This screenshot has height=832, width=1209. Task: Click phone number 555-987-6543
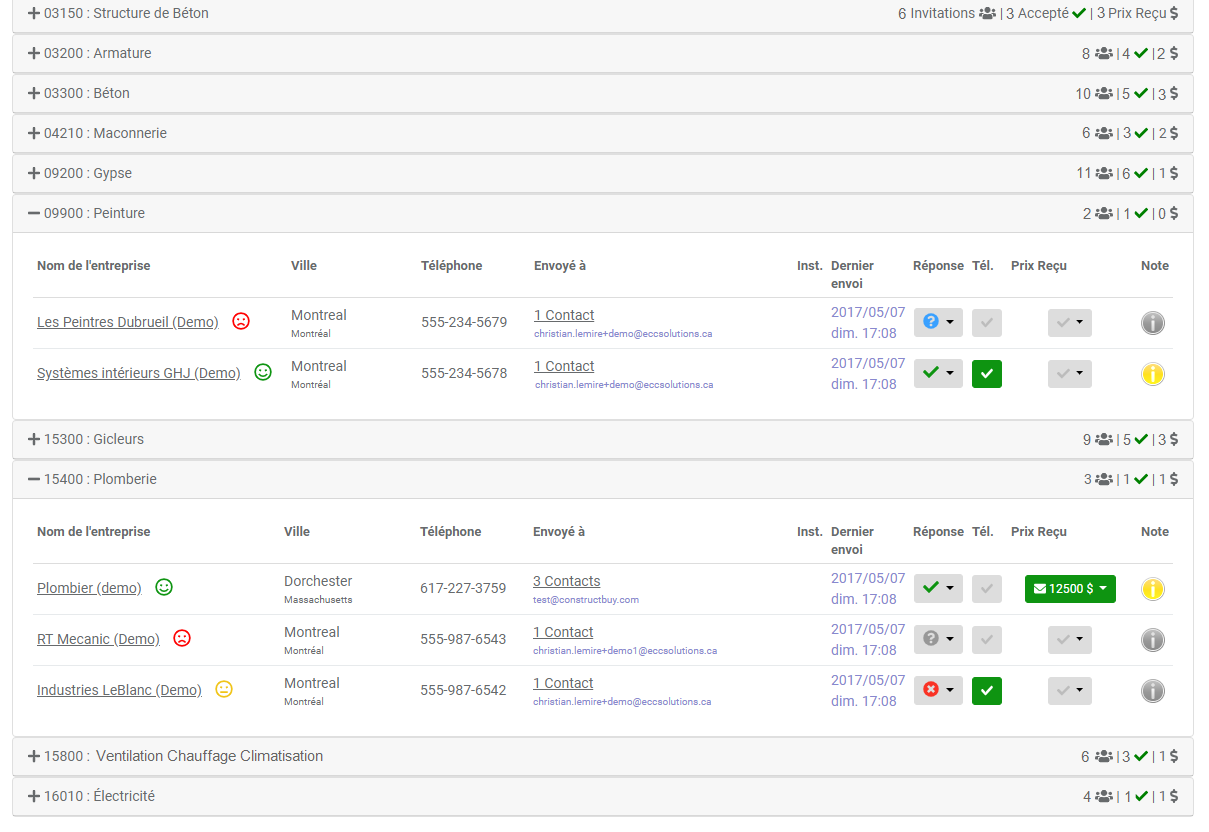tap(463, 639)
